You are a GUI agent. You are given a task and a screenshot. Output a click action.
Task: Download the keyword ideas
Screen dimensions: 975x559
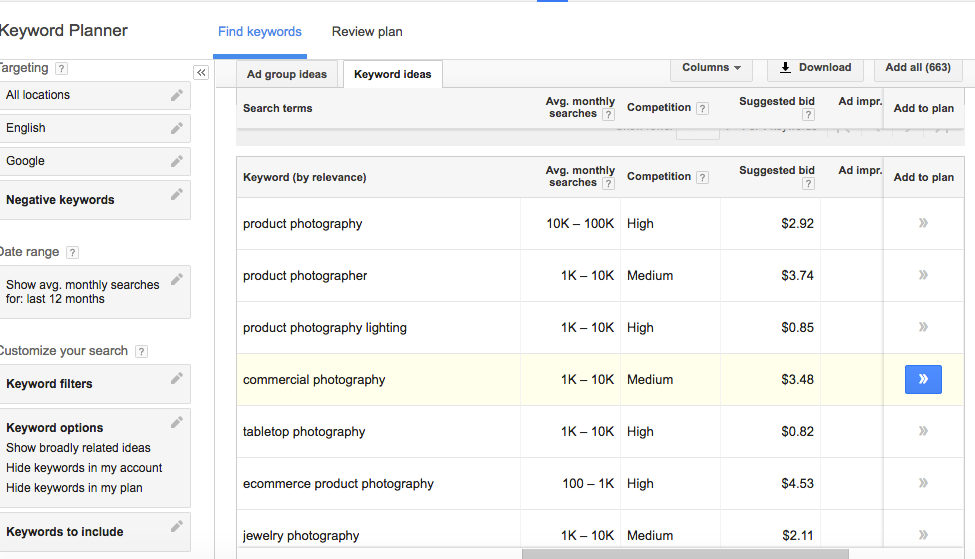815,68
